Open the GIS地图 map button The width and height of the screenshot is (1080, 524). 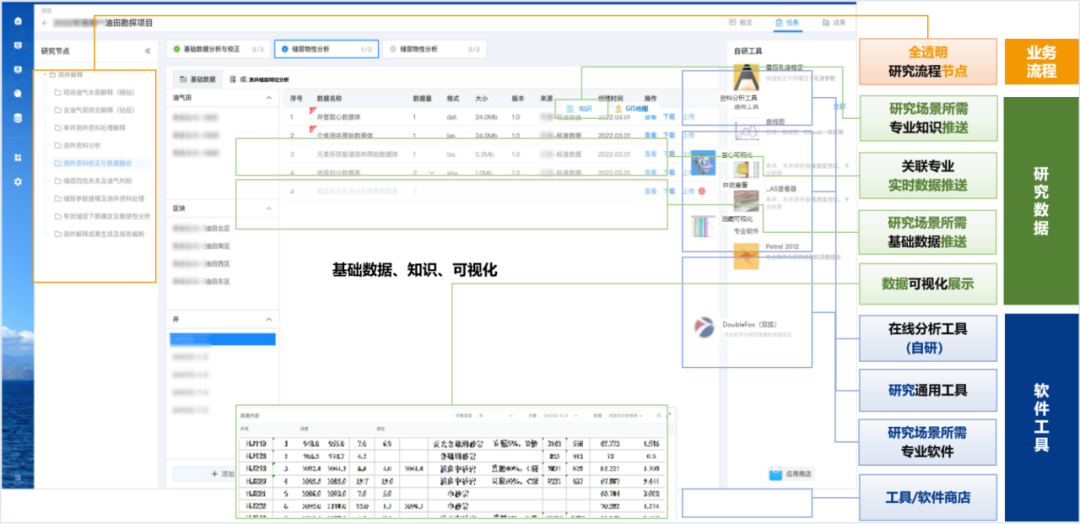[x=631, y=107]
